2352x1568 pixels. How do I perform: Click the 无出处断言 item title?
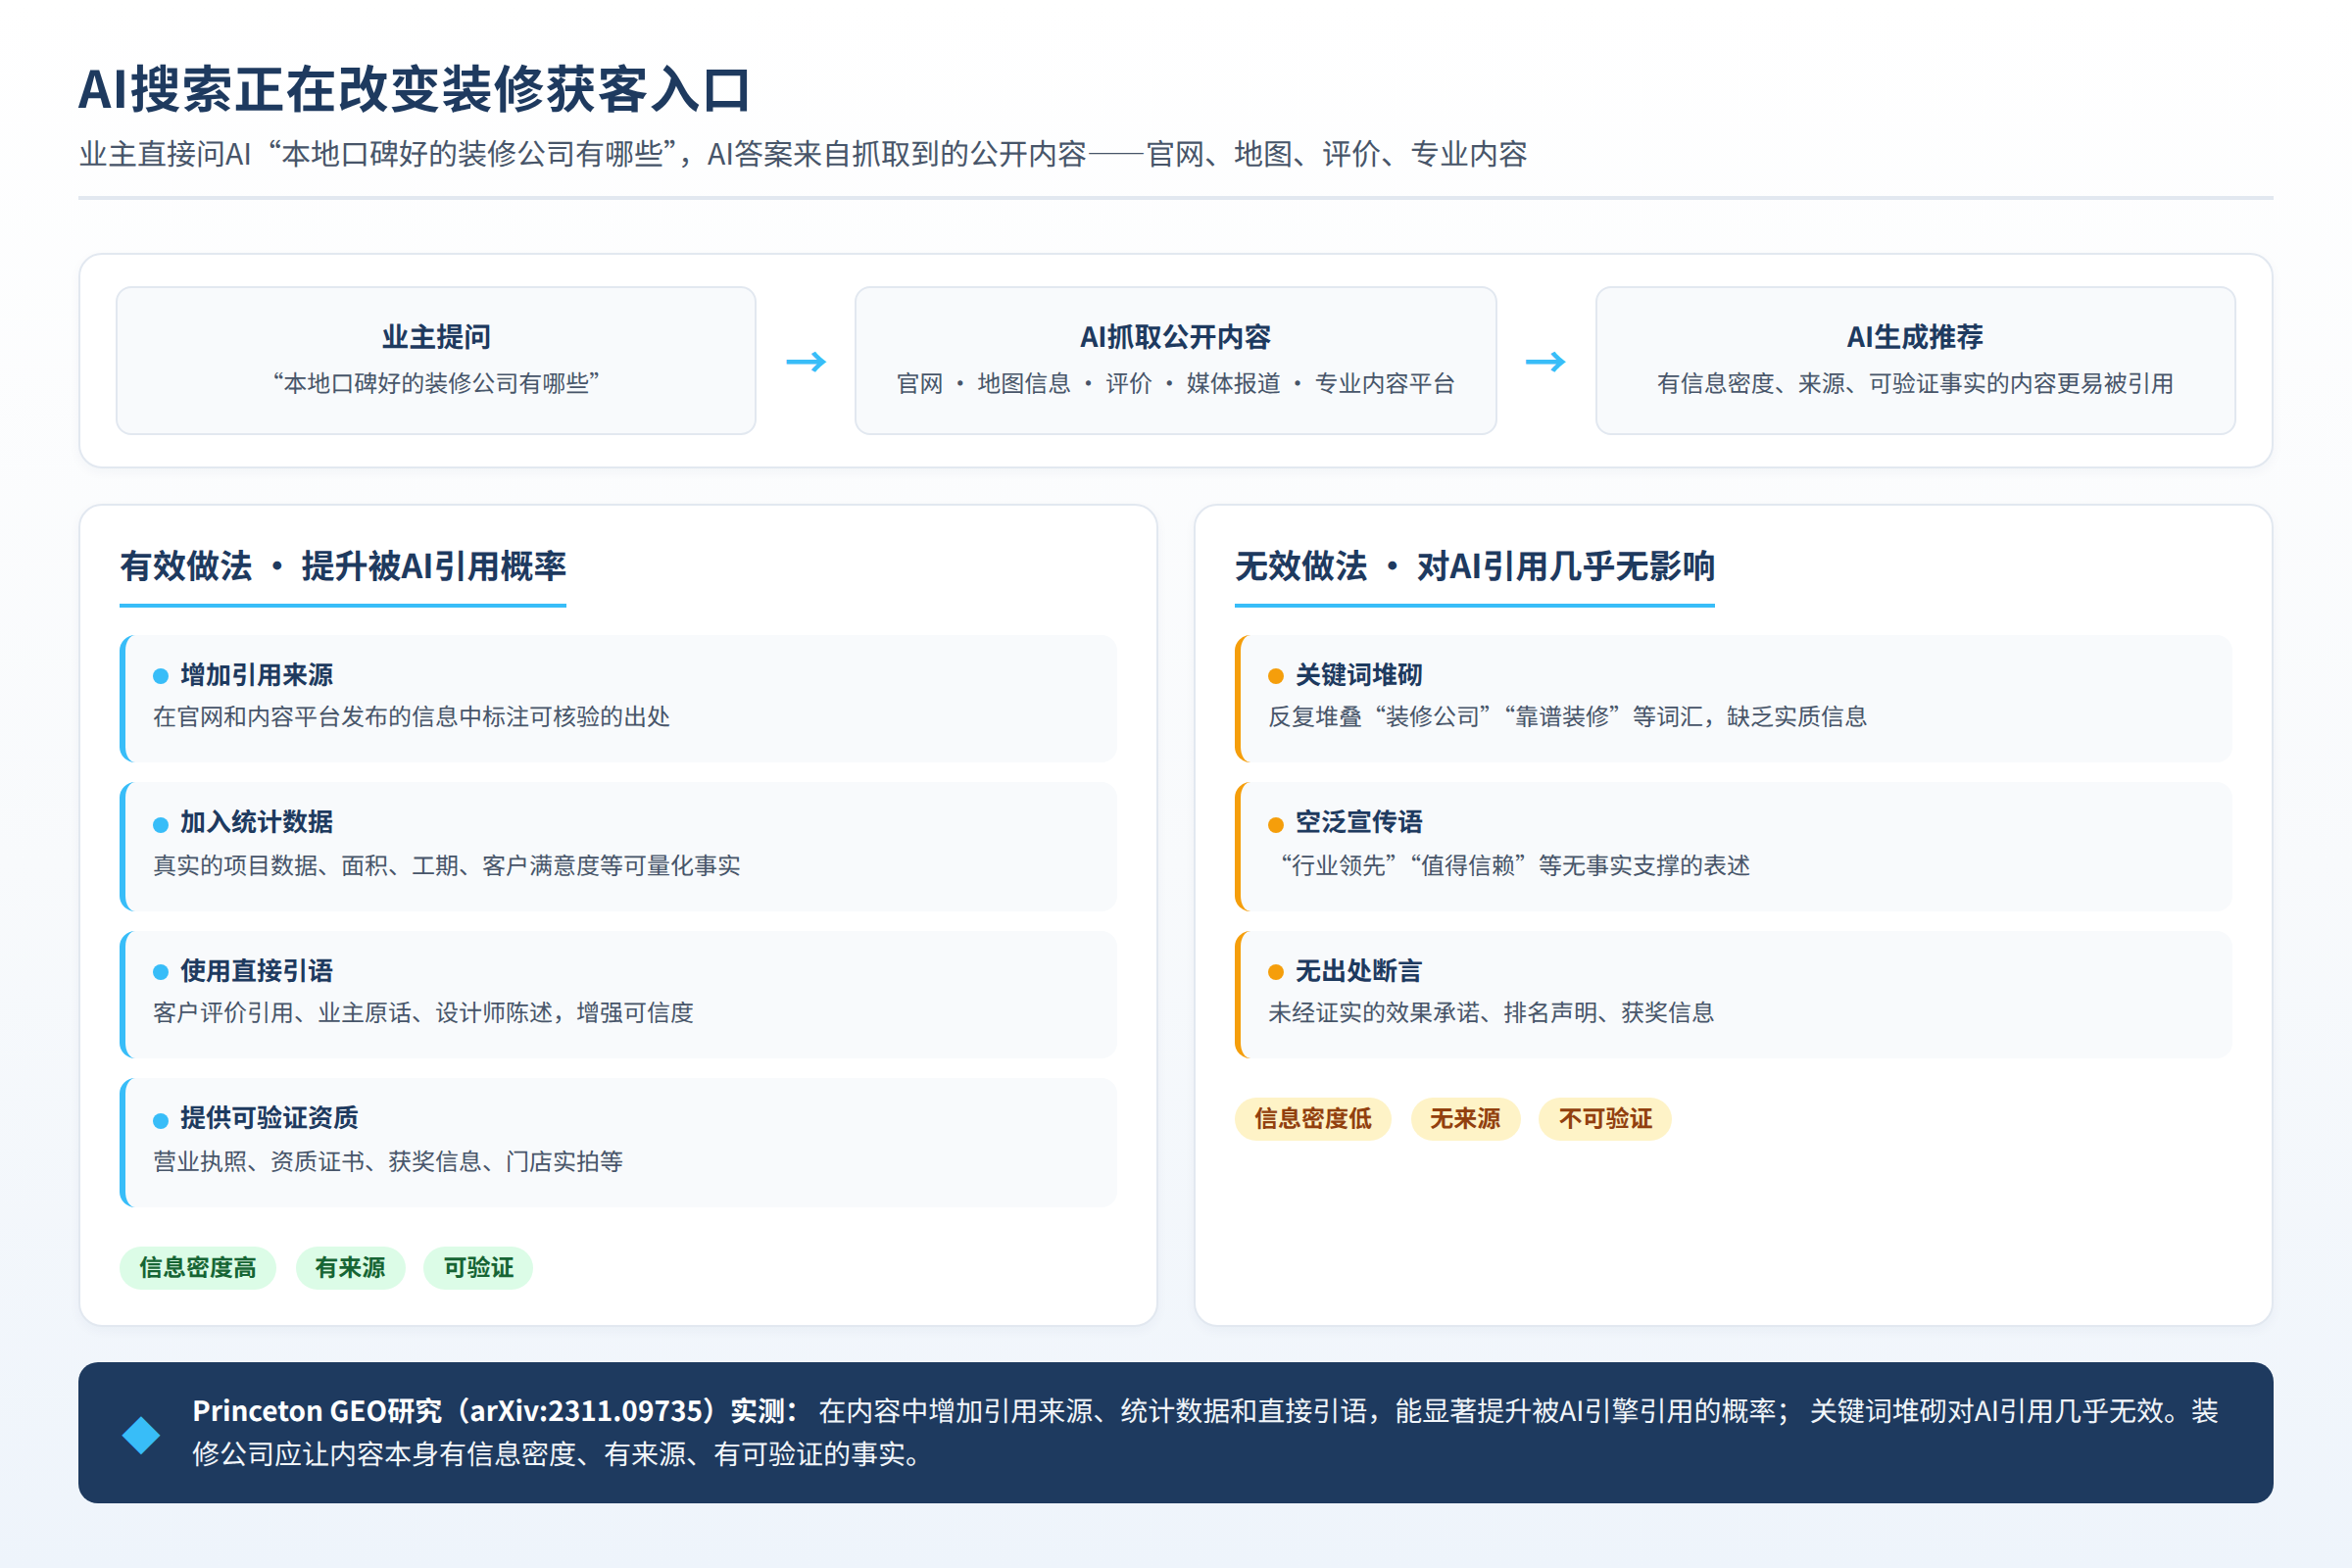1359,970
